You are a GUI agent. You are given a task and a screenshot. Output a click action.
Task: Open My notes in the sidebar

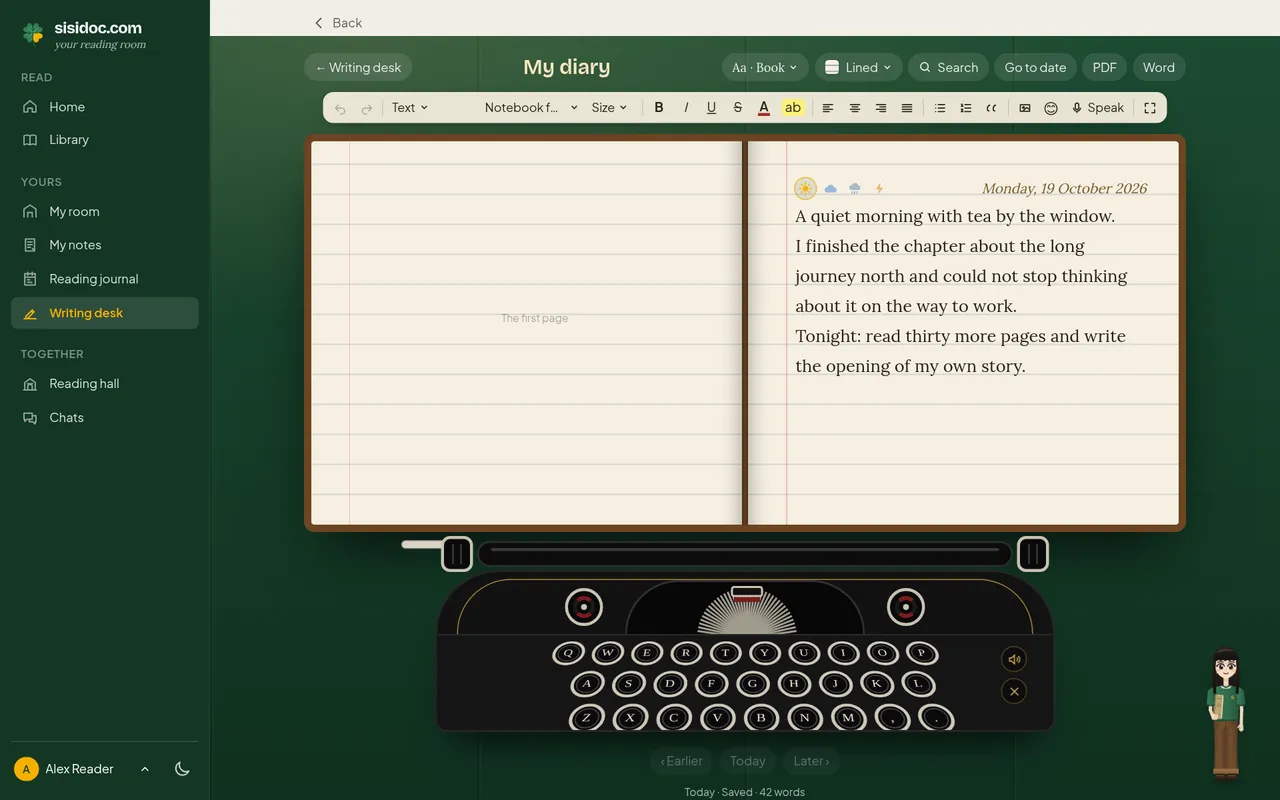point(105,245)
